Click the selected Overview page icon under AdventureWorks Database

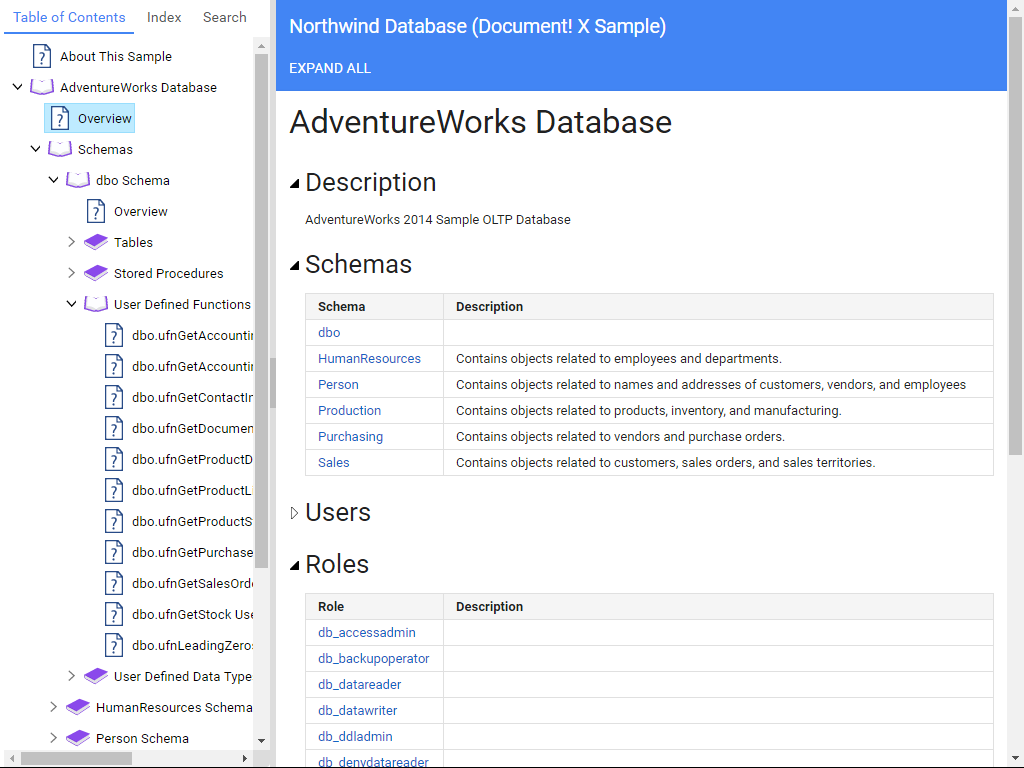coord(60,118)
